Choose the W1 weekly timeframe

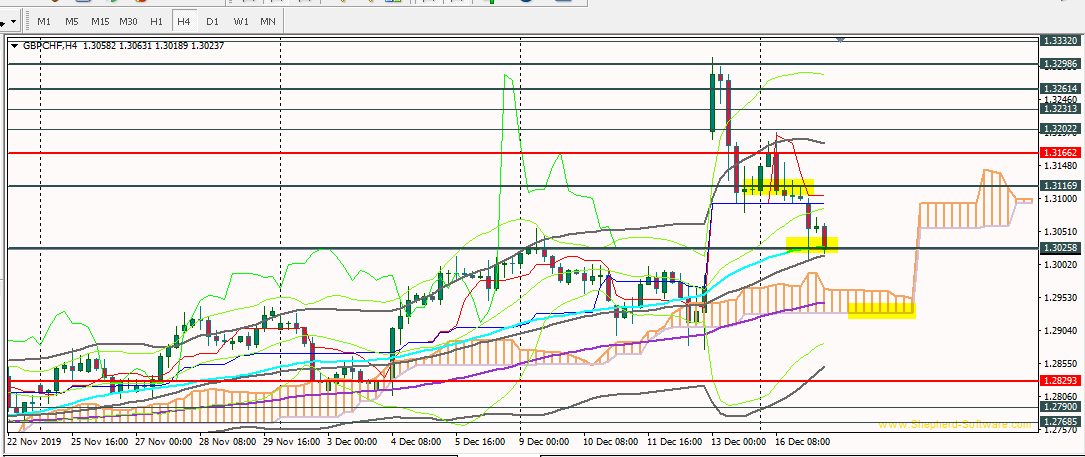(x=240, y=21)
